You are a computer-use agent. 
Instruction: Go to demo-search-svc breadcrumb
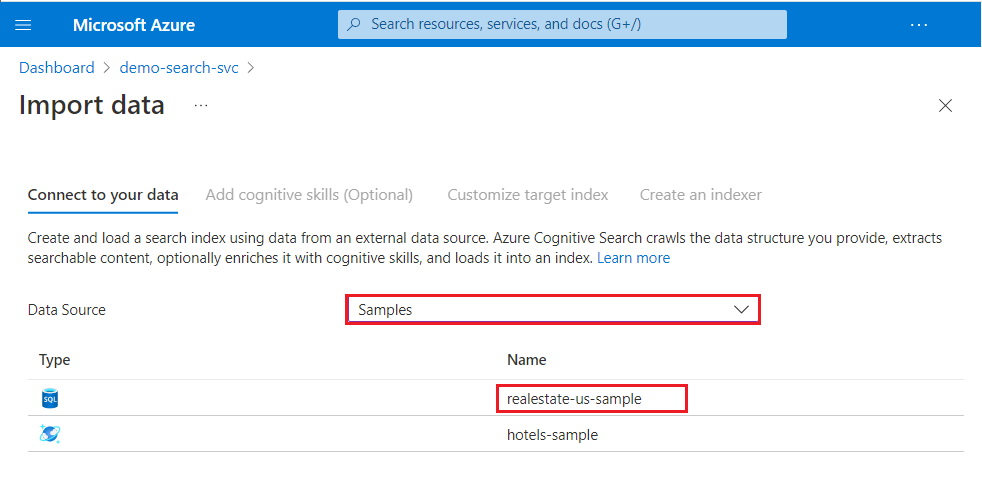coord(179,68)
